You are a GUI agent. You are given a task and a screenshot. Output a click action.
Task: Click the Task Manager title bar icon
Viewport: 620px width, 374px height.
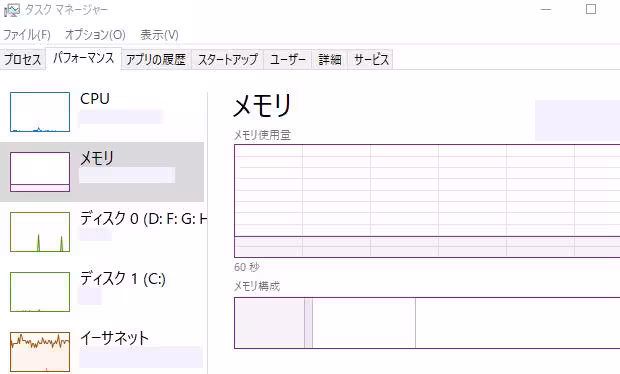(x=11, y=10)
